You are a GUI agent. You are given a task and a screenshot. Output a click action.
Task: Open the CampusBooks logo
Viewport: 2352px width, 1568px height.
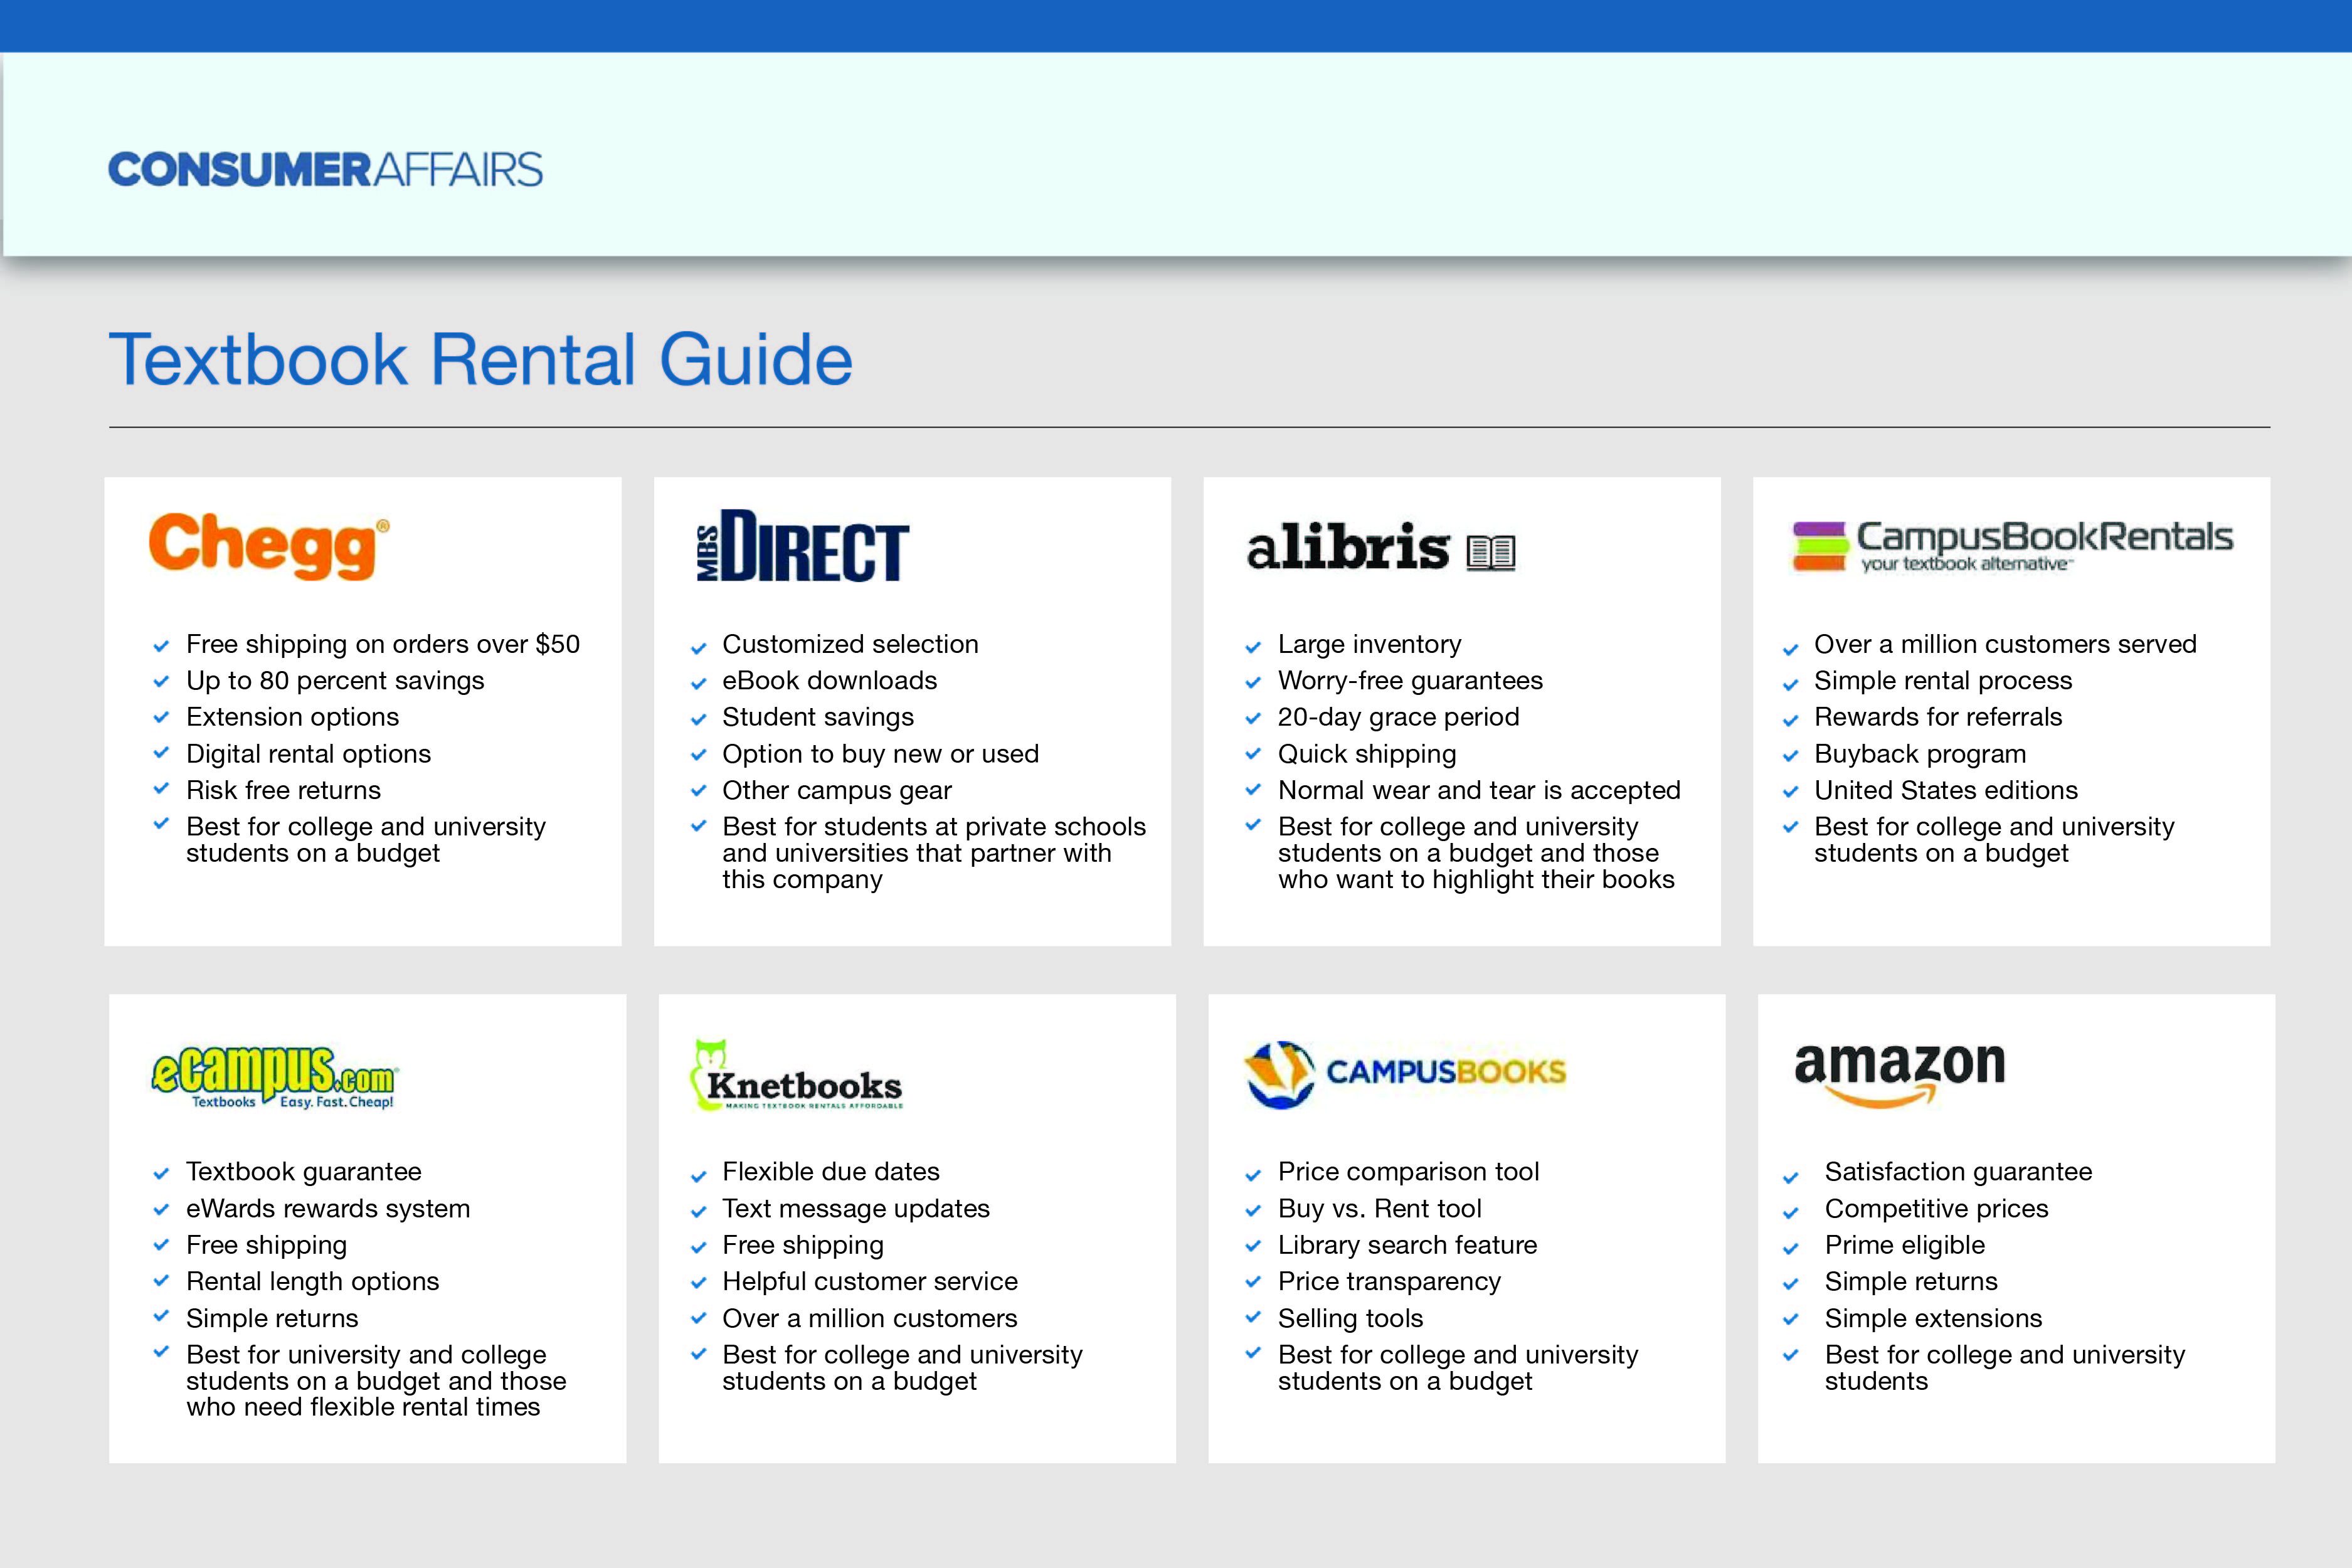coord(1405,1074)
